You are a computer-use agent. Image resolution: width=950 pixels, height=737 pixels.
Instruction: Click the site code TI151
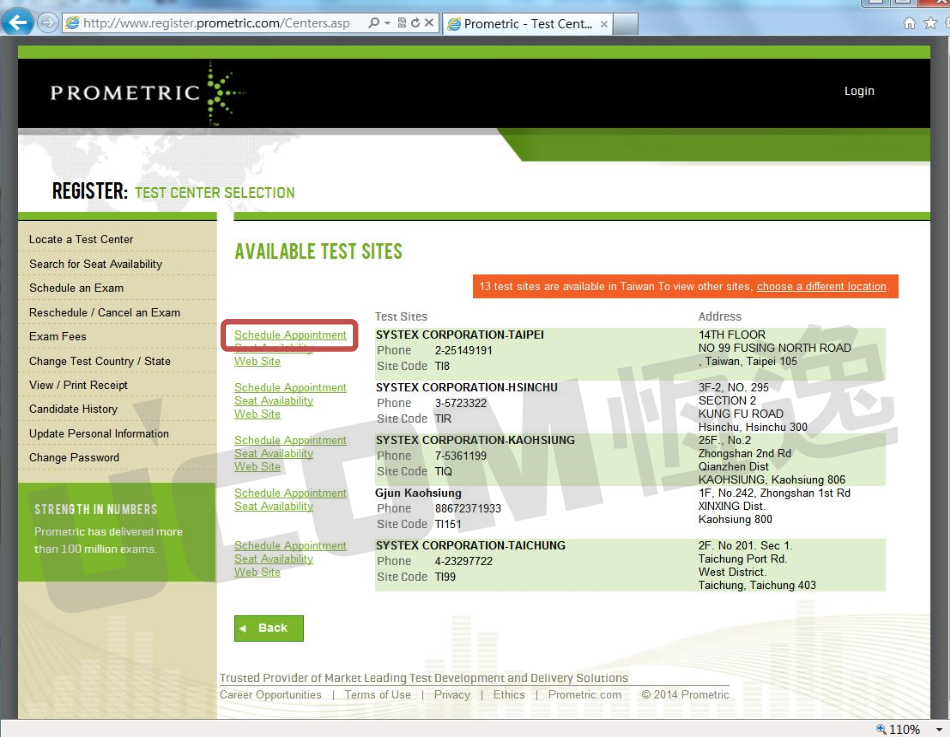[x=448, y=524]
